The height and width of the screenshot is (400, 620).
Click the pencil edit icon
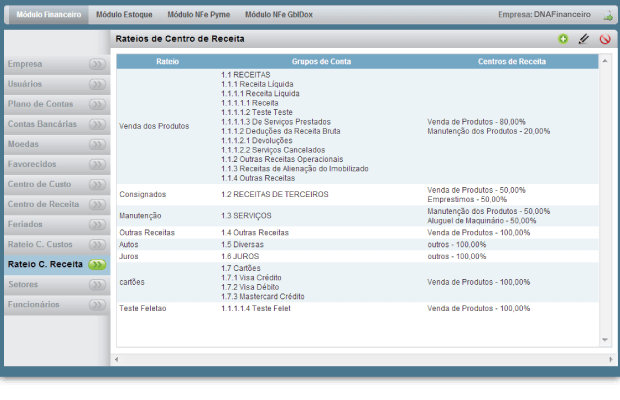(584, 39)
